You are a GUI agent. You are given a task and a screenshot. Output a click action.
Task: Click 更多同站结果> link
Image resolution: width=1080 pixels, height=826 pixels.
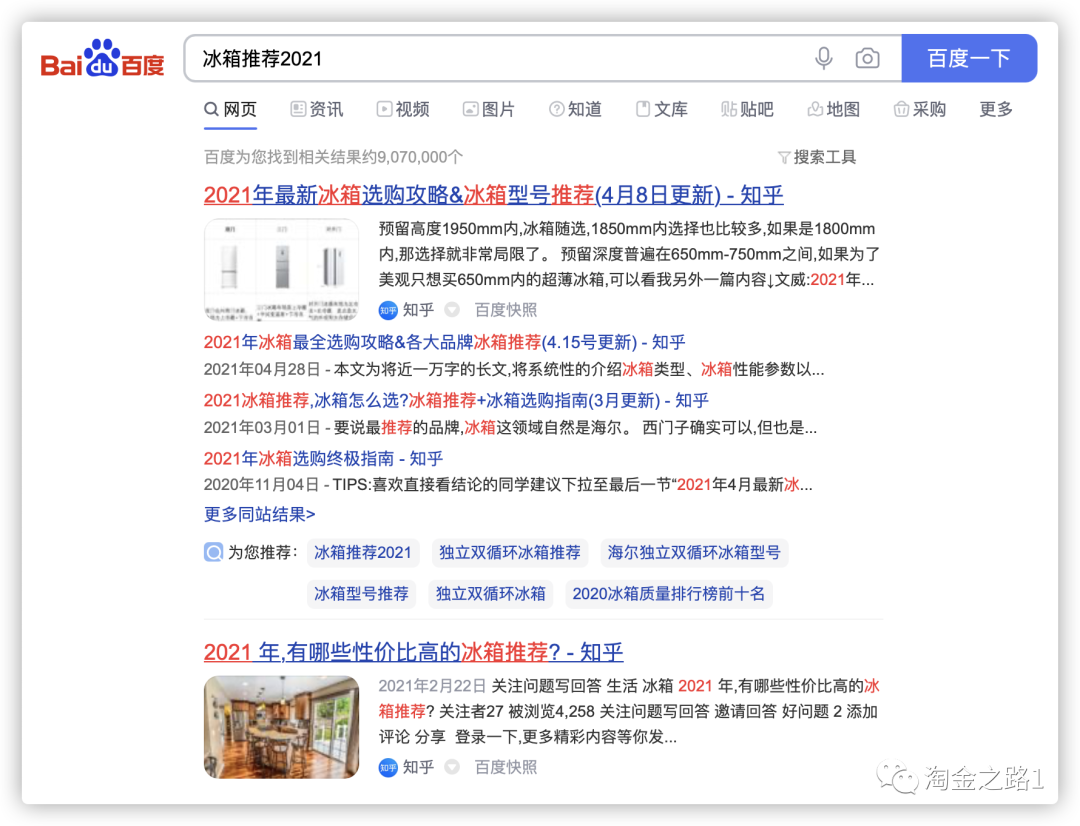(260, 515)
